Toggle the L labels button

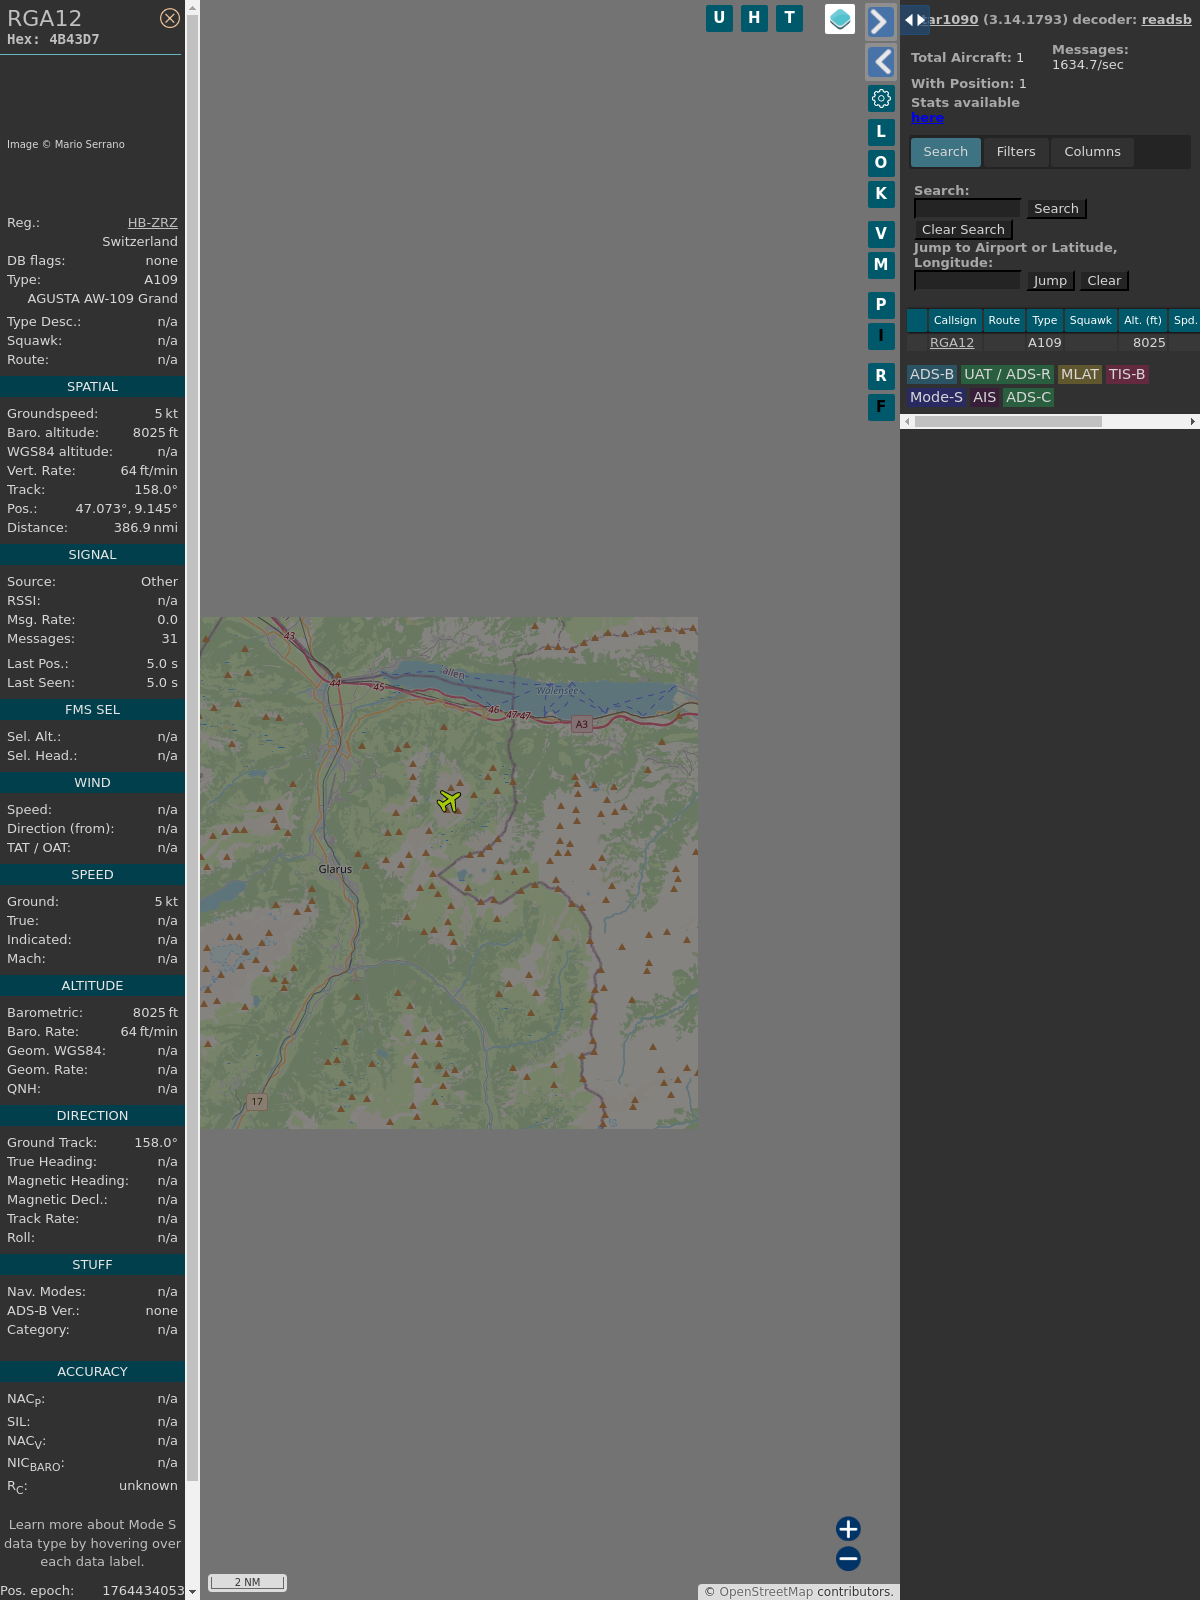click(881, 132)
